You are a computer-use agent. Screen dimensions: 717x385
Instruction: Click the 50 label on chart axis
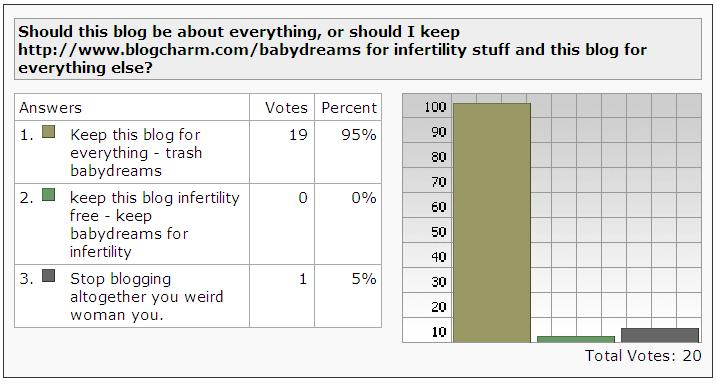(438, 232)
